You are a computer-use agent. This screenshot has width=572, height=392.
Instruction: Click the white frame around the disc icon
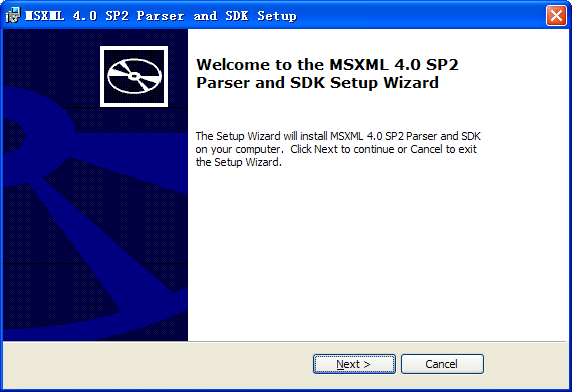134,48
